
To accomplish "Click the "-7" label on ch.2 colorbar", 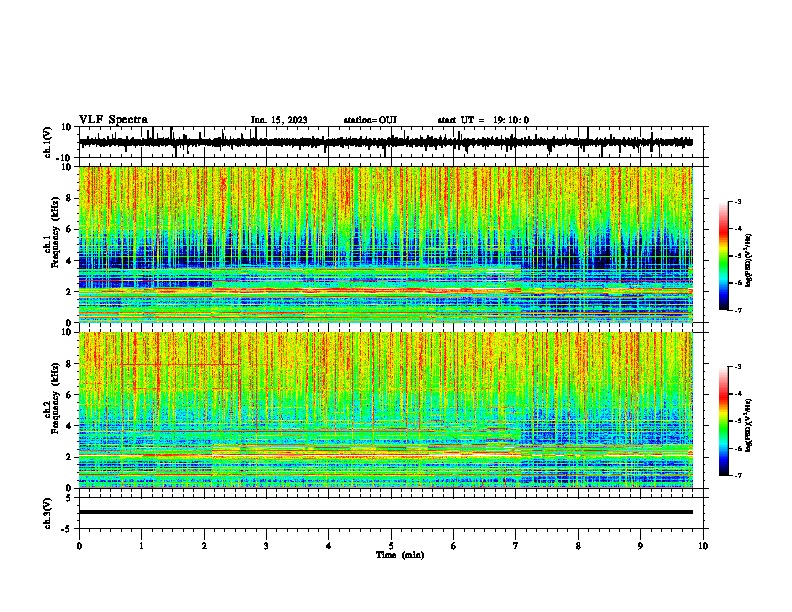I will click(x=737, y=475).
